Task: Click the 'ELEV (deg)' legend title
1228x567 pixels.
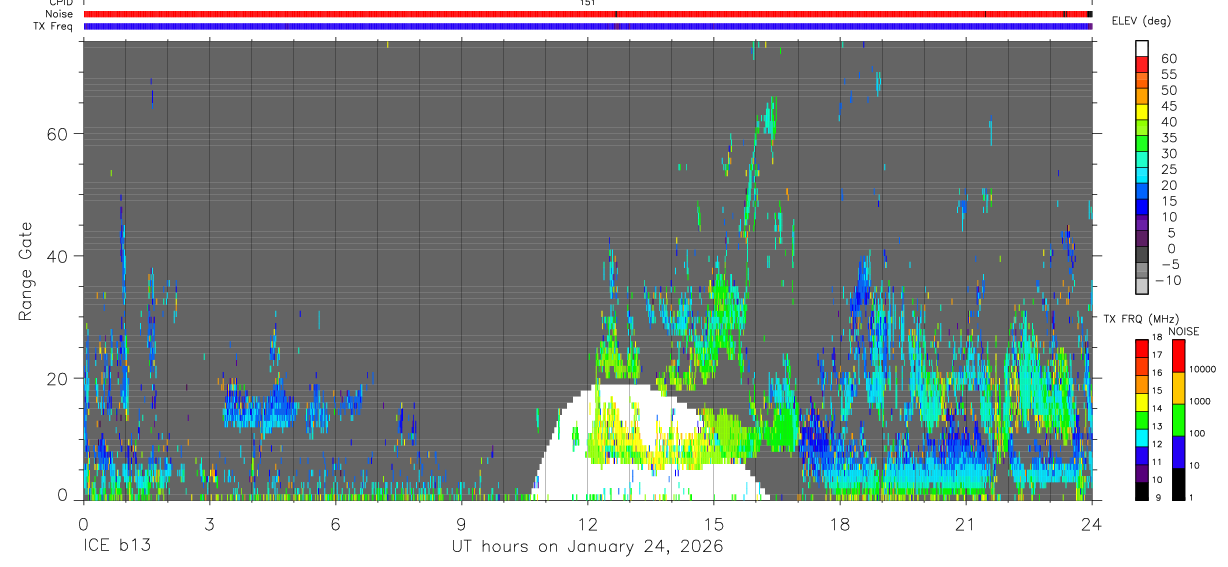Action: coord(1142,21)
